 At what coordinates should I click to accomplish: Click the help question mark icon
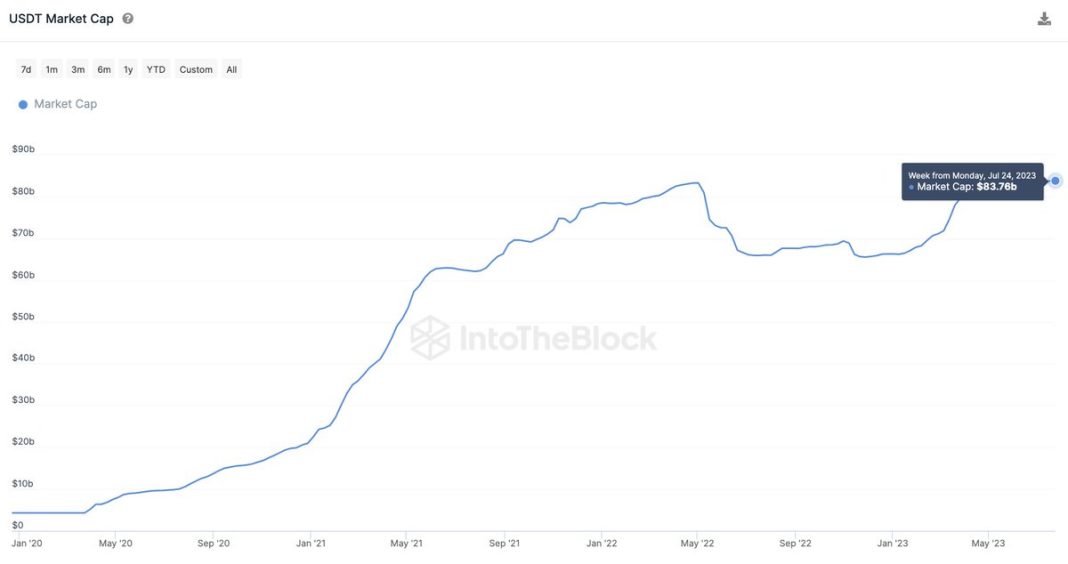[x=128, y=19]
